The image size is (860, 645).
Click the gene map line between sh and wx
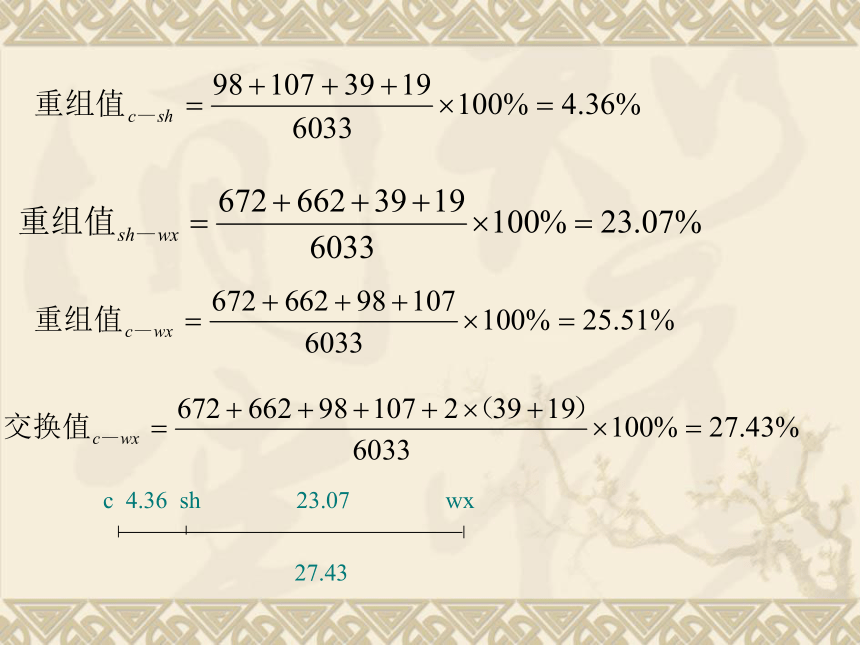pyautogui.click(x=325, y=531)
